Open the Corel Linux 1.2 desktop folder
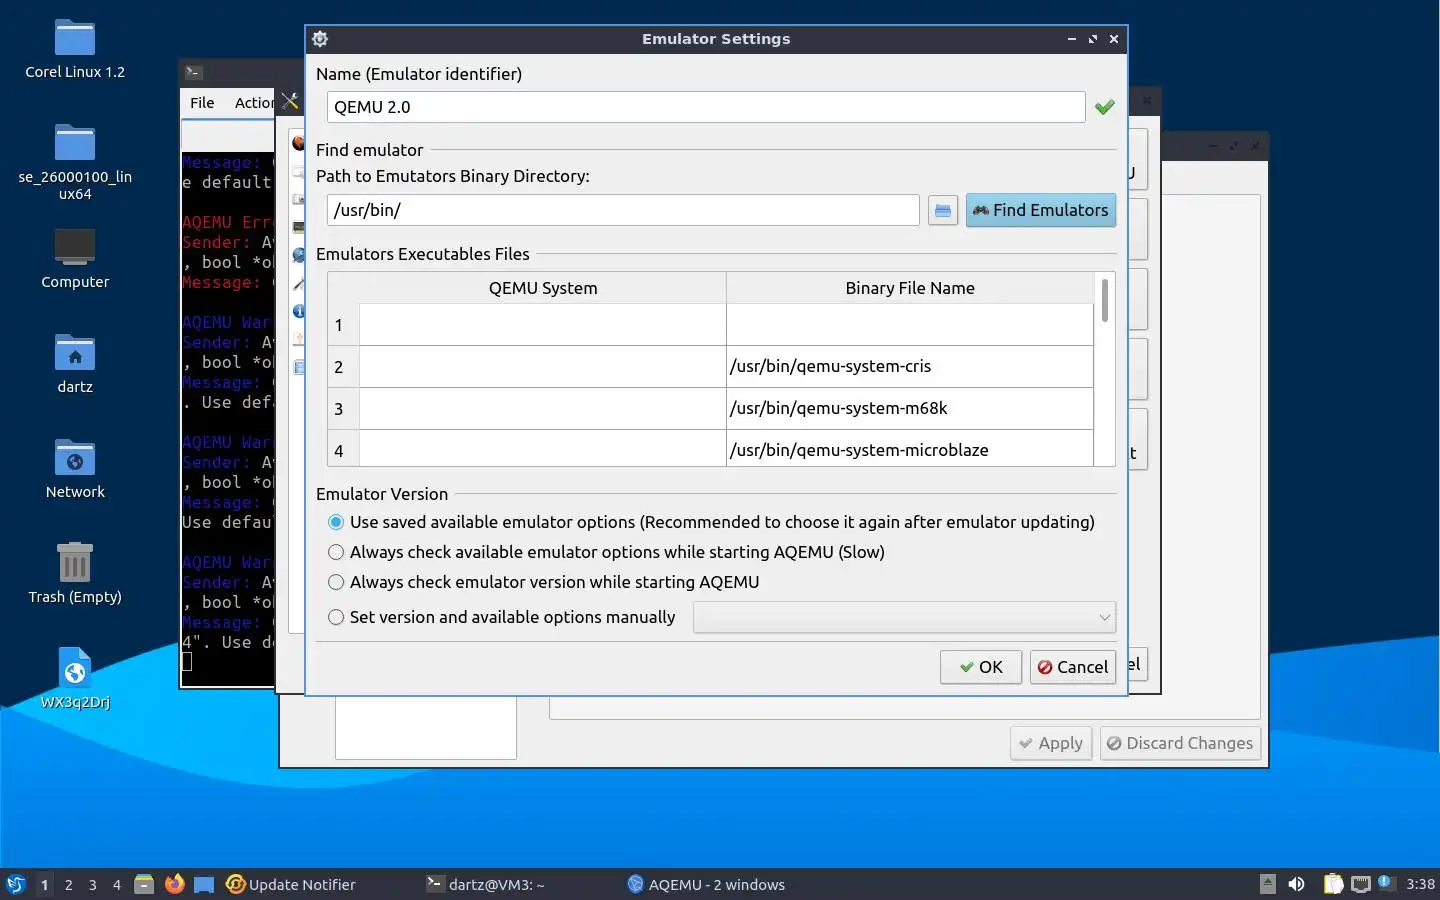 75,50
